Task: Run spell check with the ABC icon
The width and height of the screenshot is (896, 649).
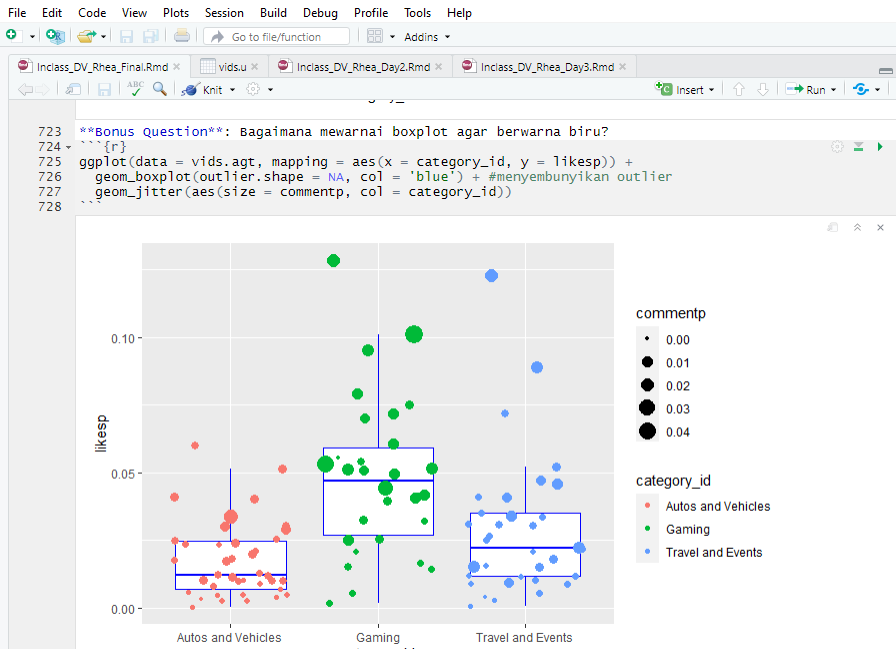Action: (x=134, y=88)
